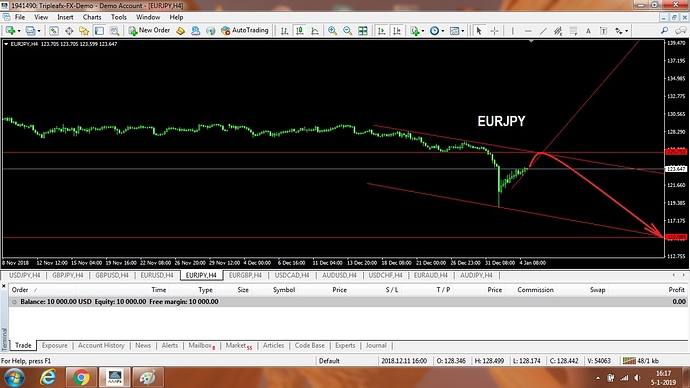Open the search magnifier icon
Screen dimensions: 690x388
(664, 30)
